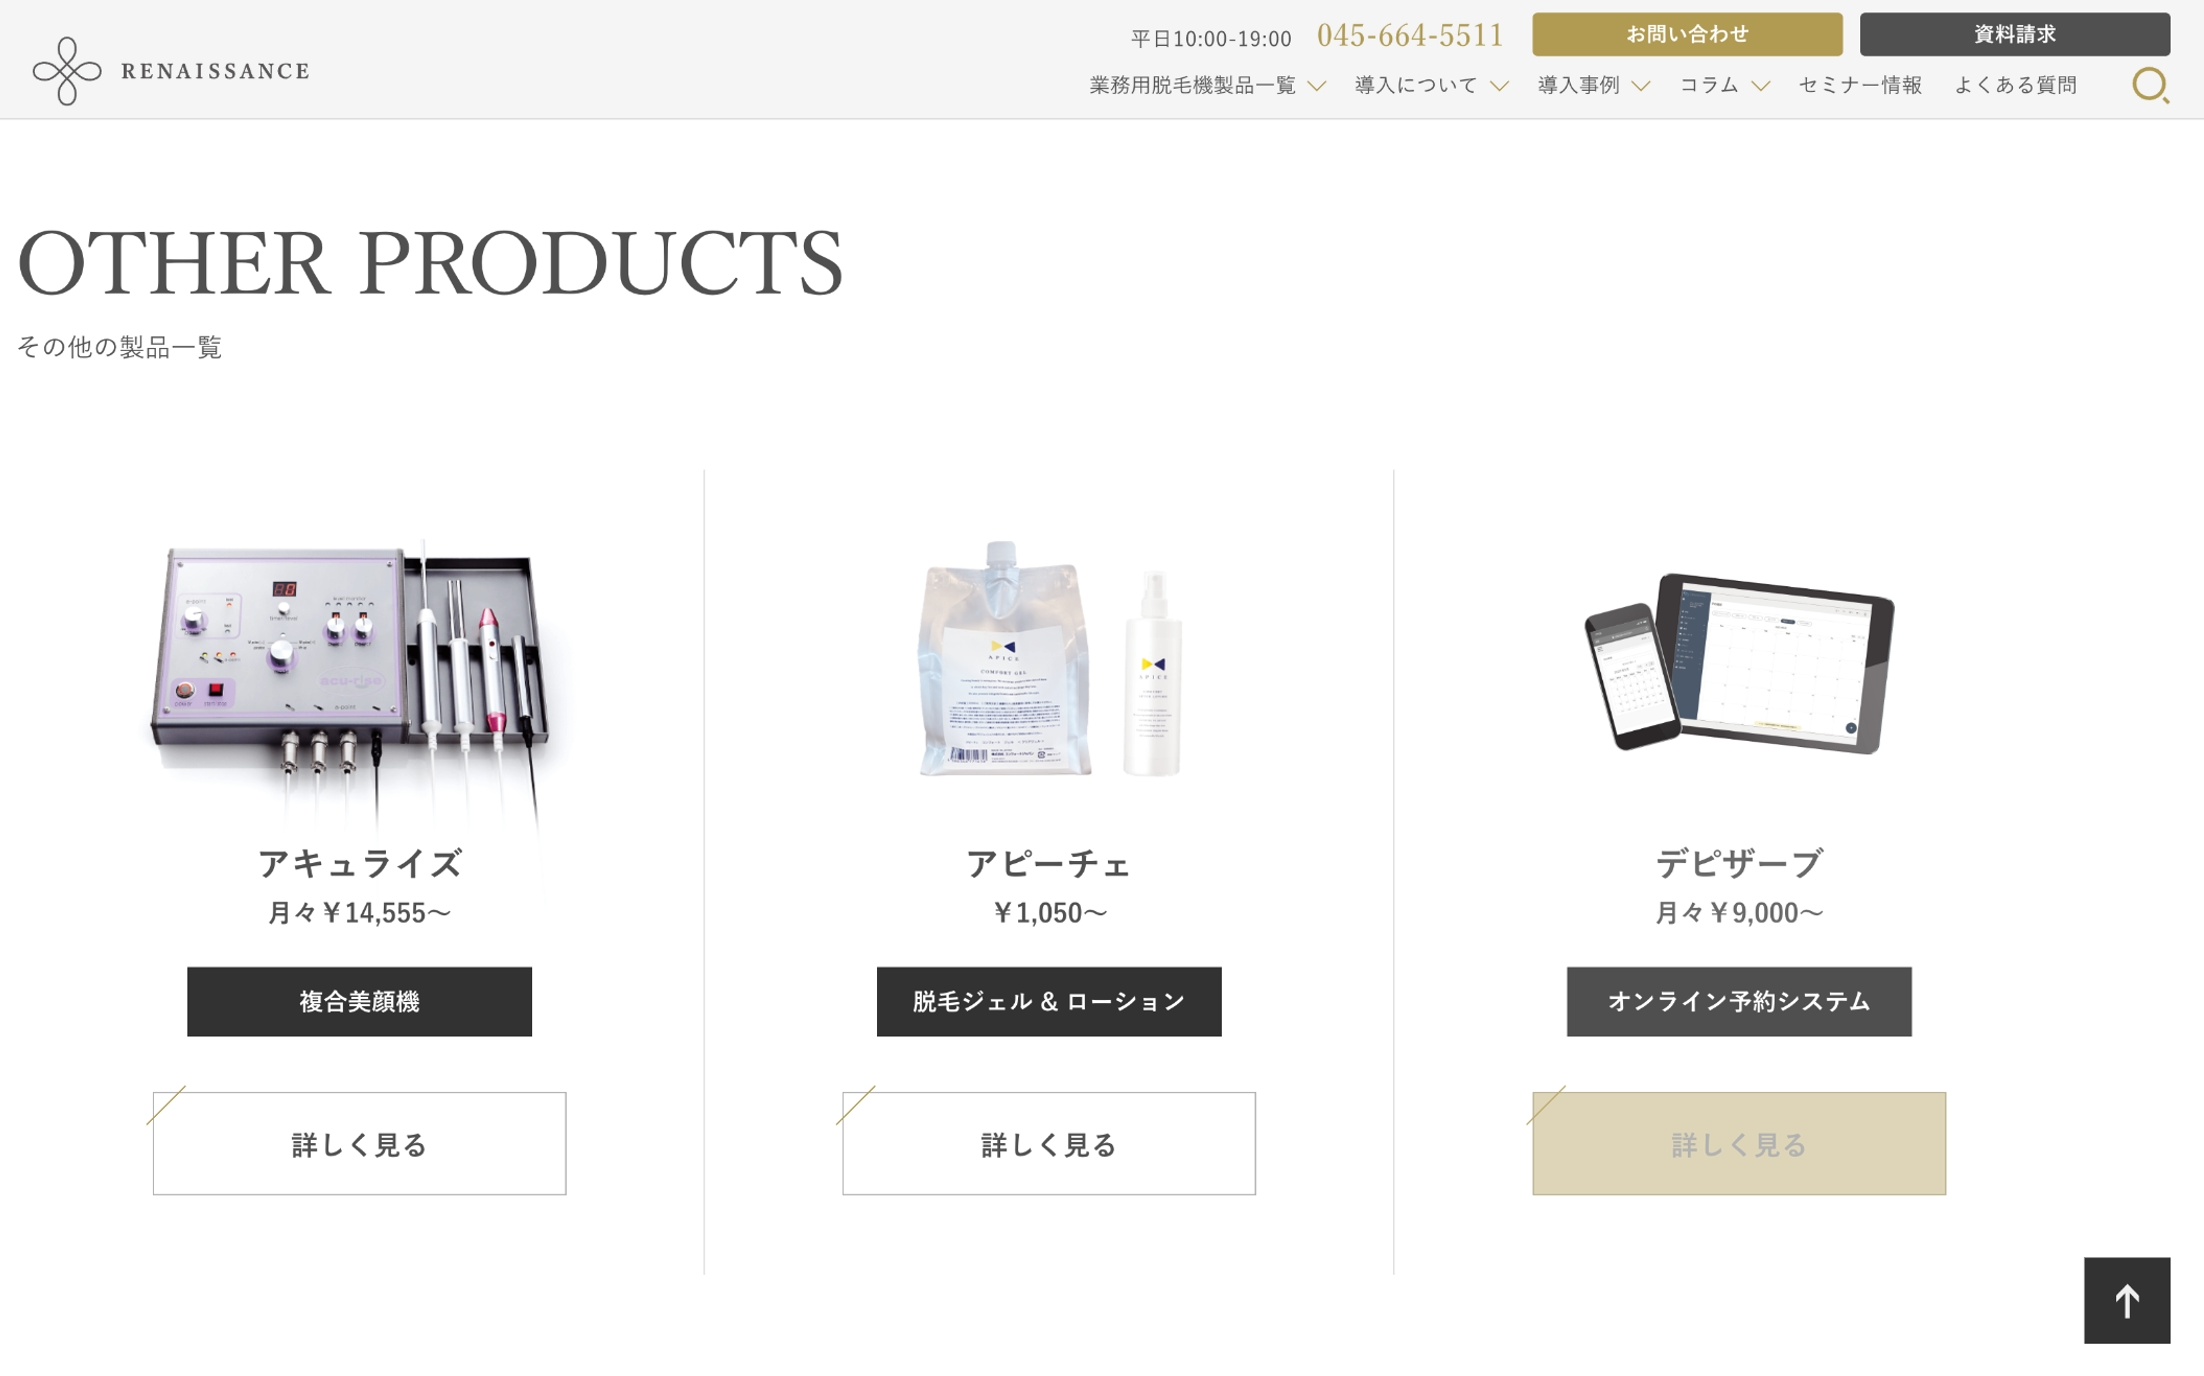Click the Renaissance flower logo

coord(67,71)
